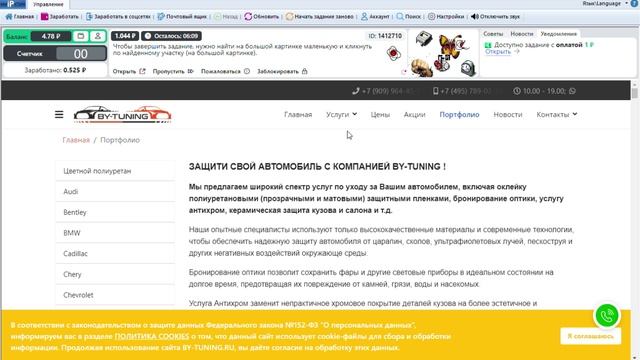Open the hamburger menu icon
The width and height of the screenshot is (640, 360).
(59, 115)
